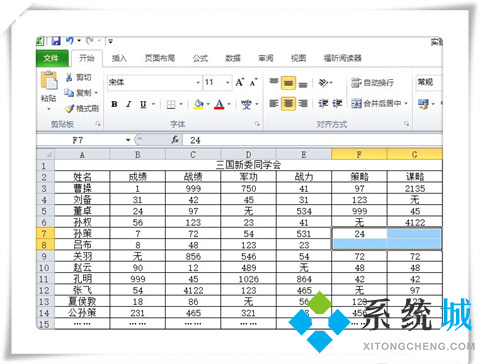Click the decrease indent icon

pos(323,104)
